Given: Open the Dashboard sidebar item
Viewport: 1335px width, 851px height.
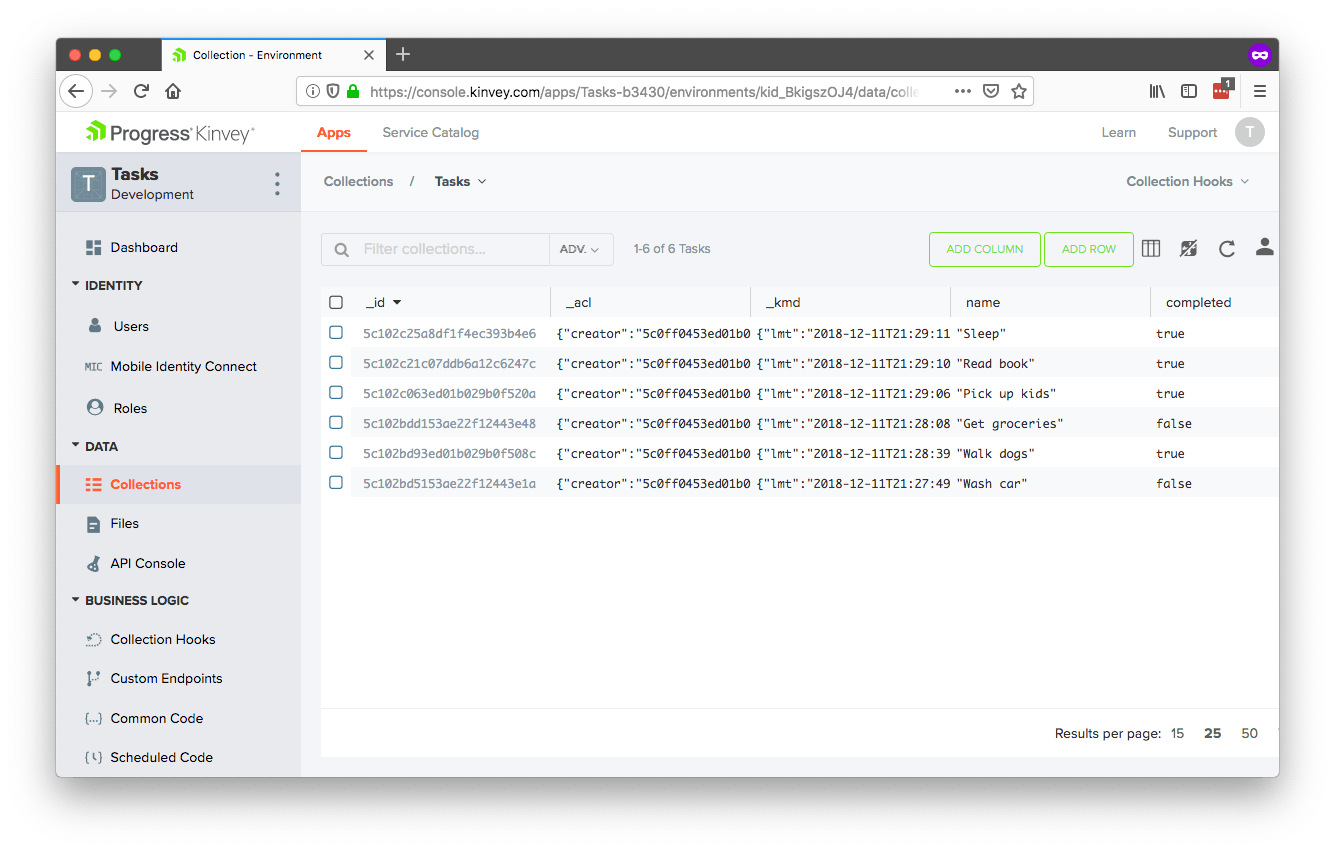Looking at the screenshot, I should point(143,248).
